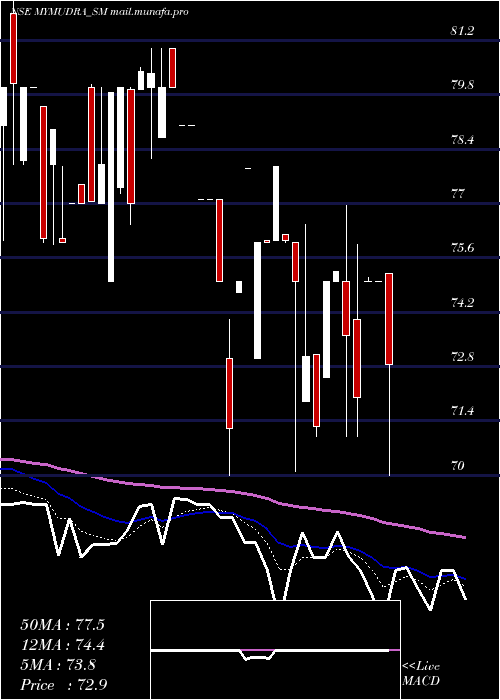Click the 75.6 price axis label
The width and height of the screenshot is (500, 700).
pyautogui.click(x=462, y=248)
